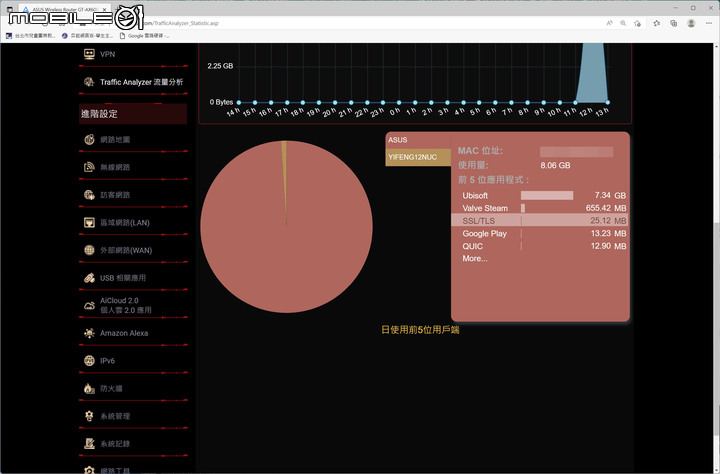720x474 pixels.
Task: Click the browser profile avatar icon
Action: coord(691,23)
